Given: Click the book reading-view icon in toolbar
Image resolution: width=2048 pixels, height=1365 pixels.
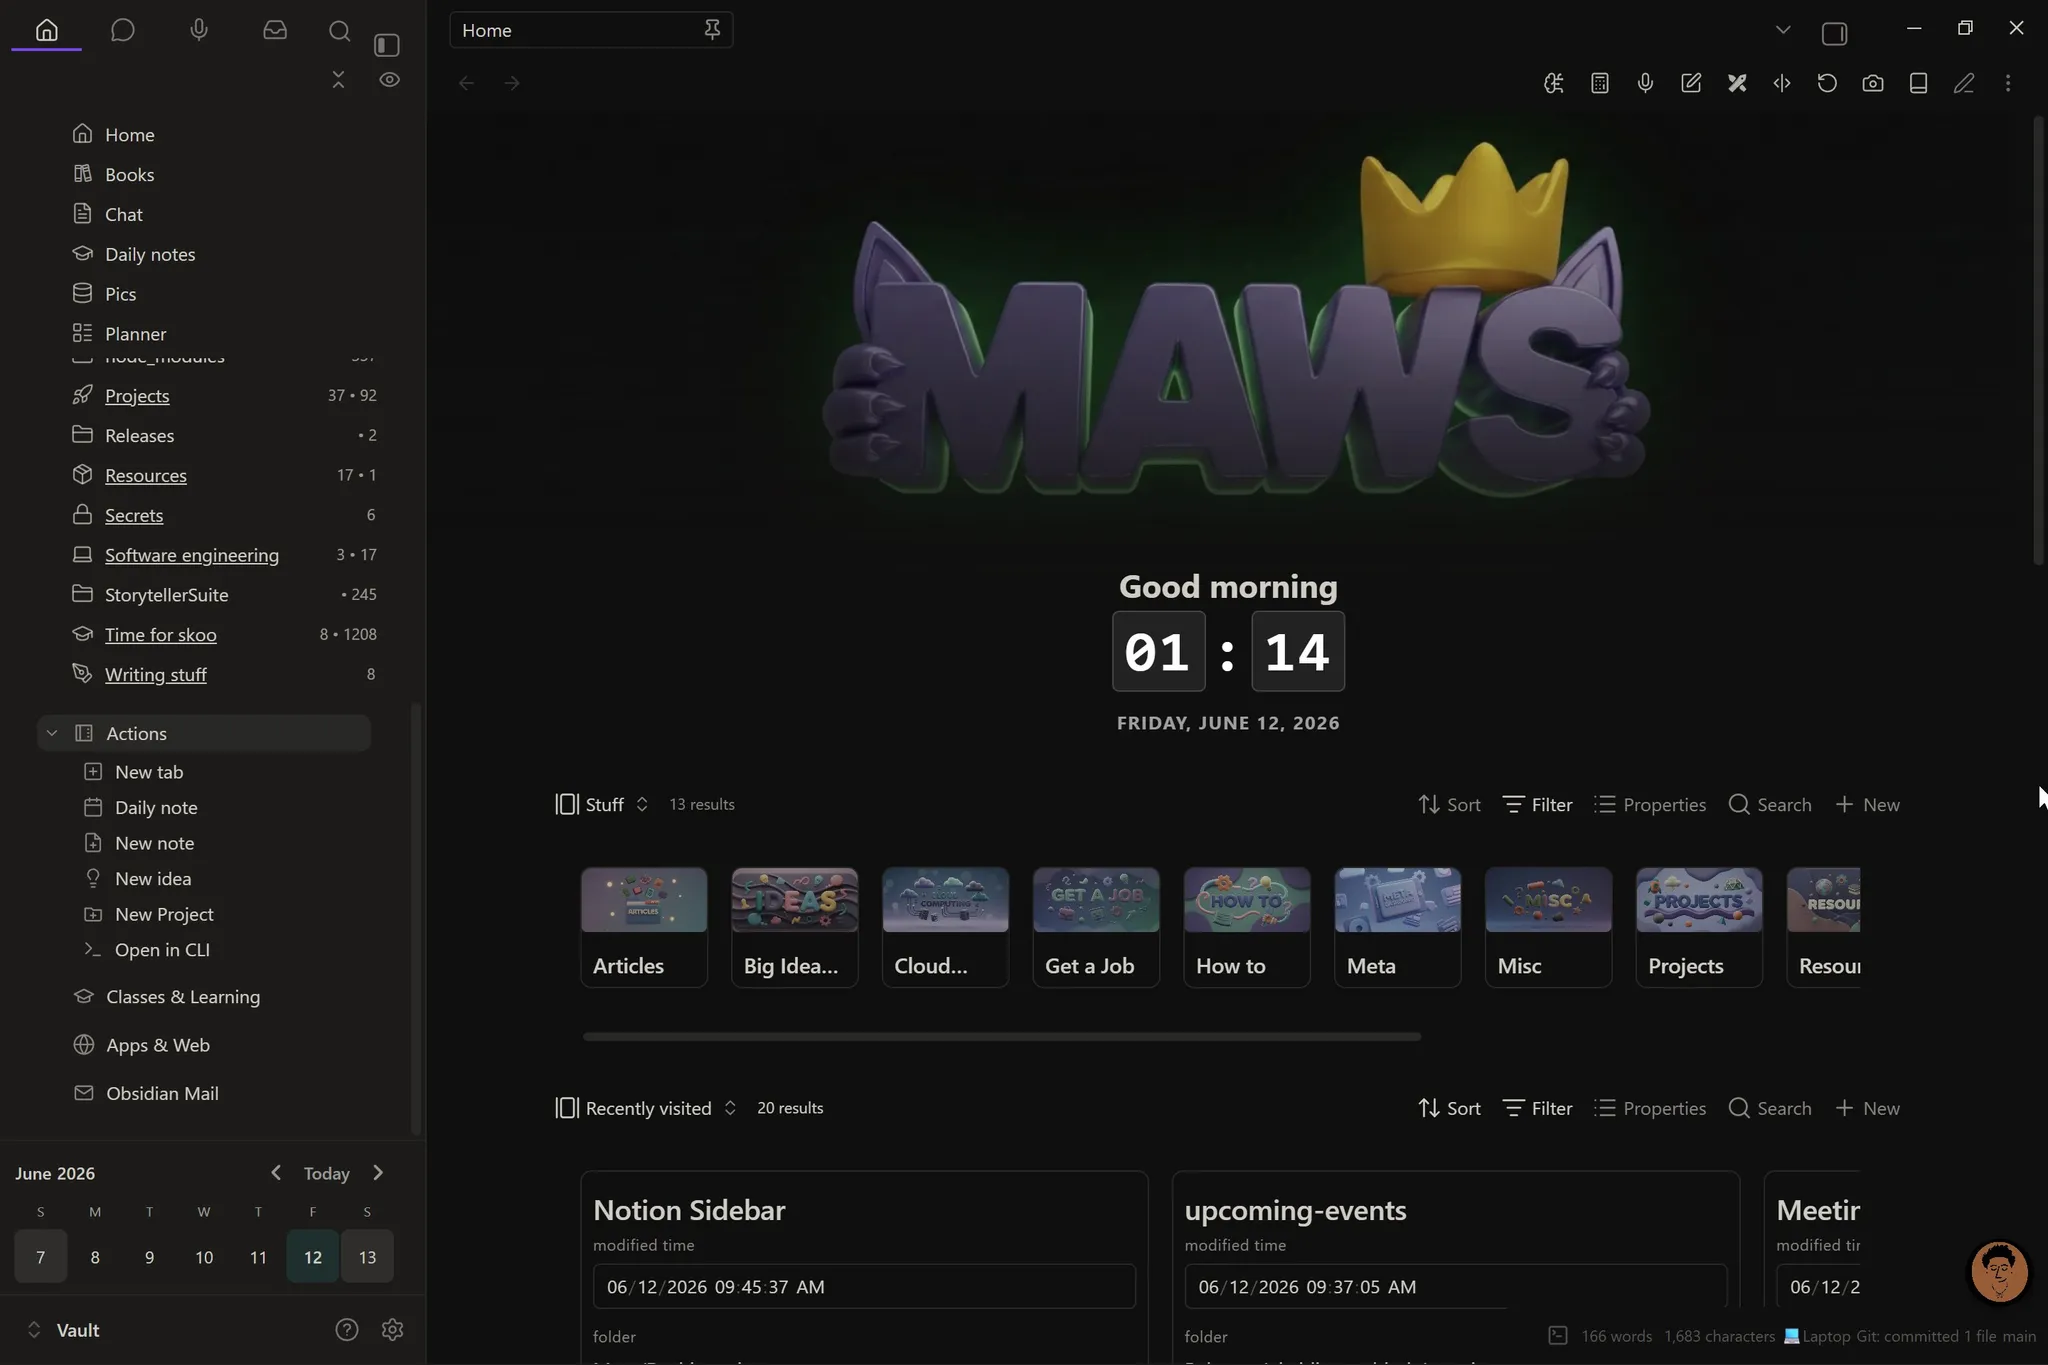Looking at the screenshot, I should (1918, 83).
